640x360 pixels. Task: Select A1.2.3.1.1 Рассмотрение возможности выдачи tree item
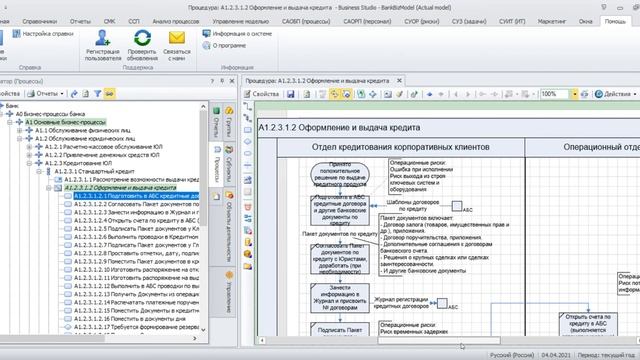coord(131,179)
